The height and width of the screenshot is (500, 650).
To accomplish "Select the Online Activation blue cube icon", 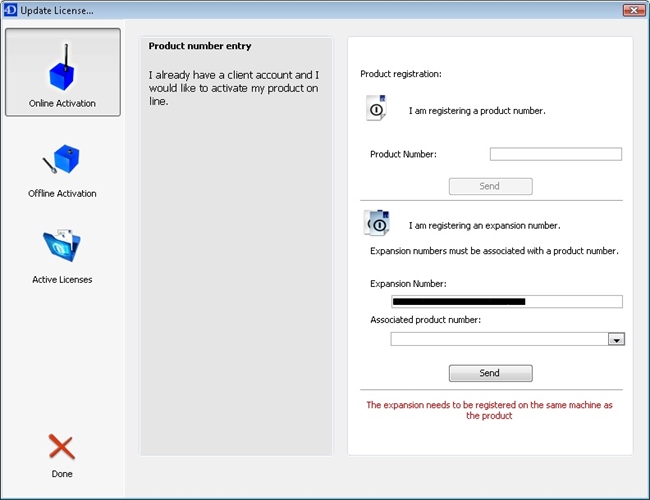I will tap(62, 69).
